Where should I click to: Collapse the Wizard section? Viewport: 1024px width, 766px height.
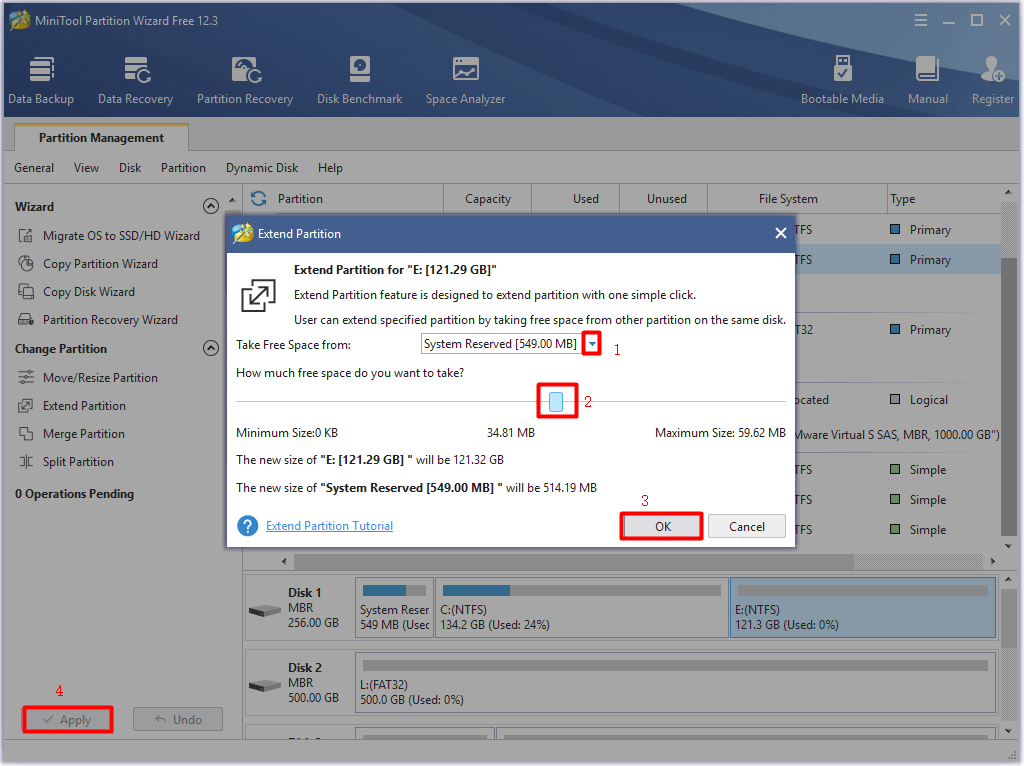(210, 207)
